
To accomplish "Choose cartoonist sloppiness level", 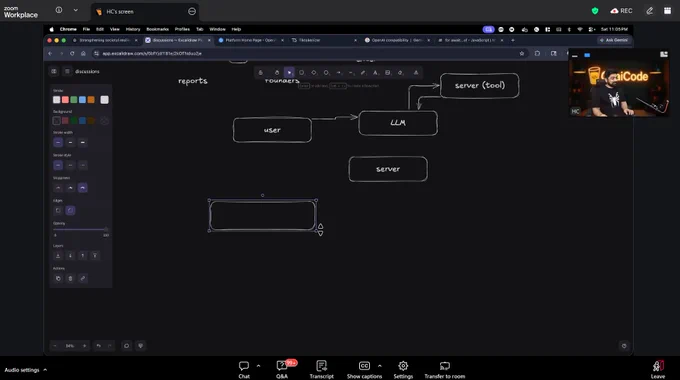I will 82,187.
